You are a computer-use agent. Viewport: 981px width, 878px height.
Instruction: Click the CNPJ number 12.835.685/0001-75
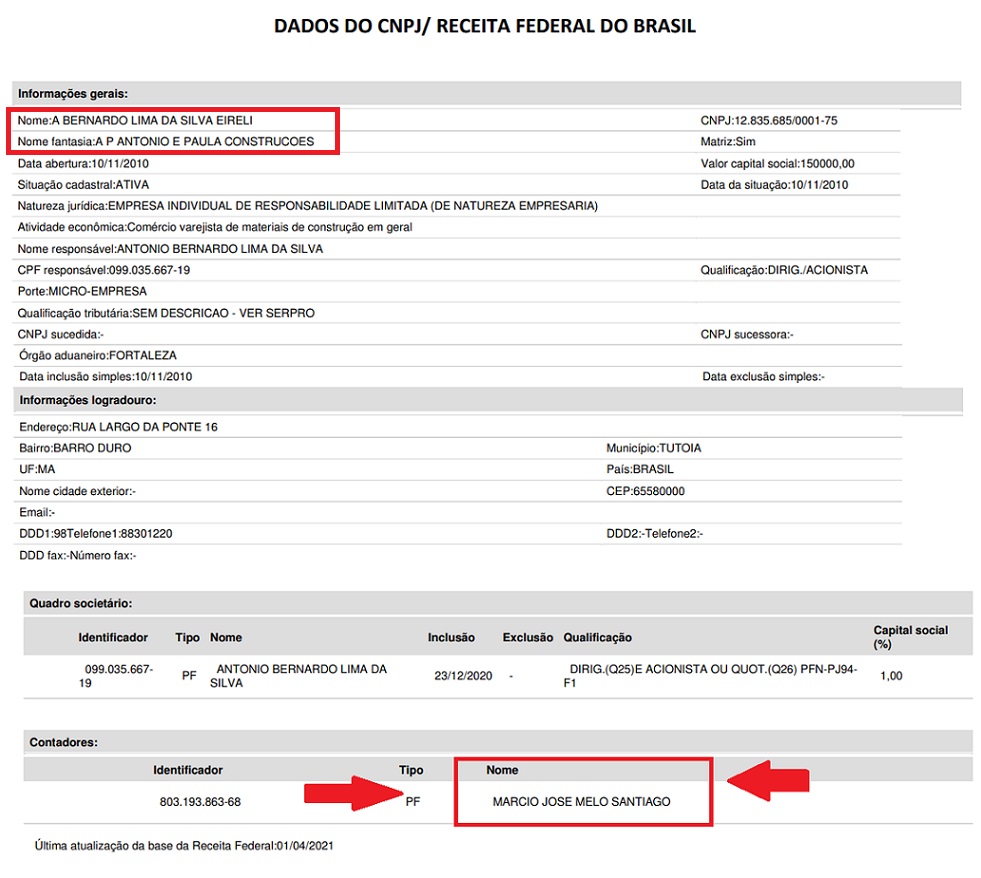point(769,120)
